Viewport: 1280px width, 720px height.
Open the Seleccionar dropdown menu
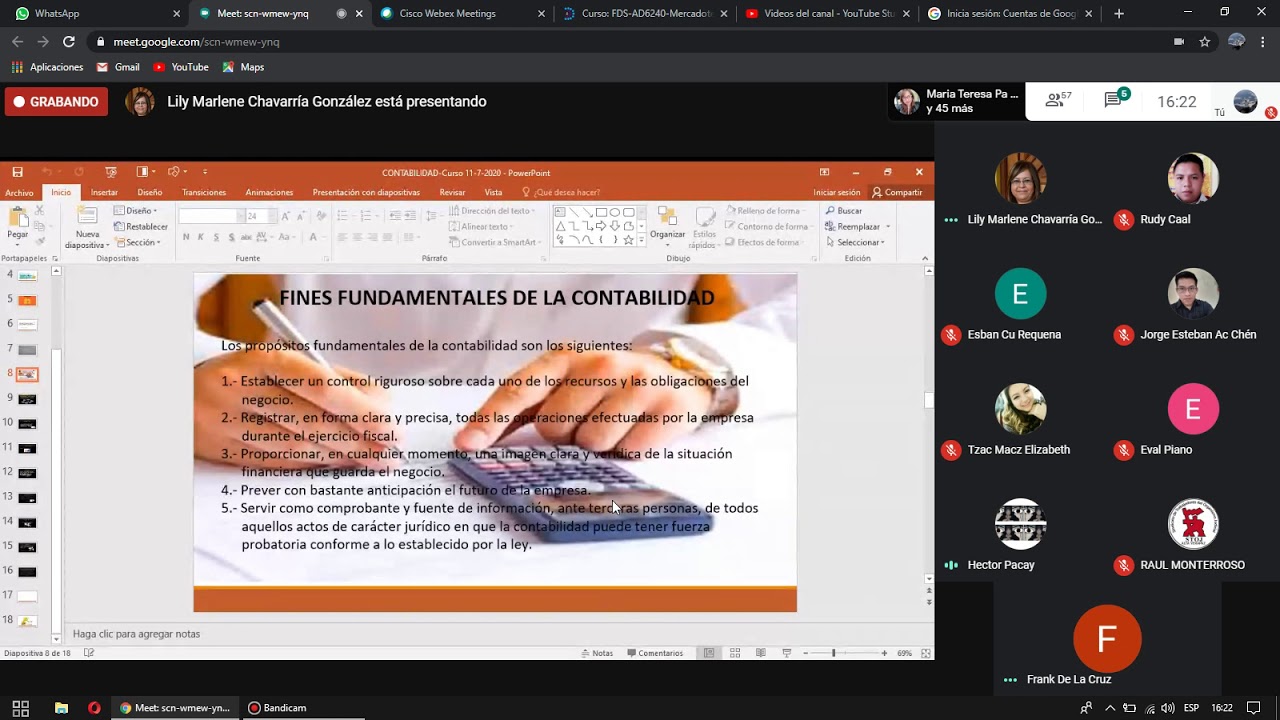click(x=856, y=242)
